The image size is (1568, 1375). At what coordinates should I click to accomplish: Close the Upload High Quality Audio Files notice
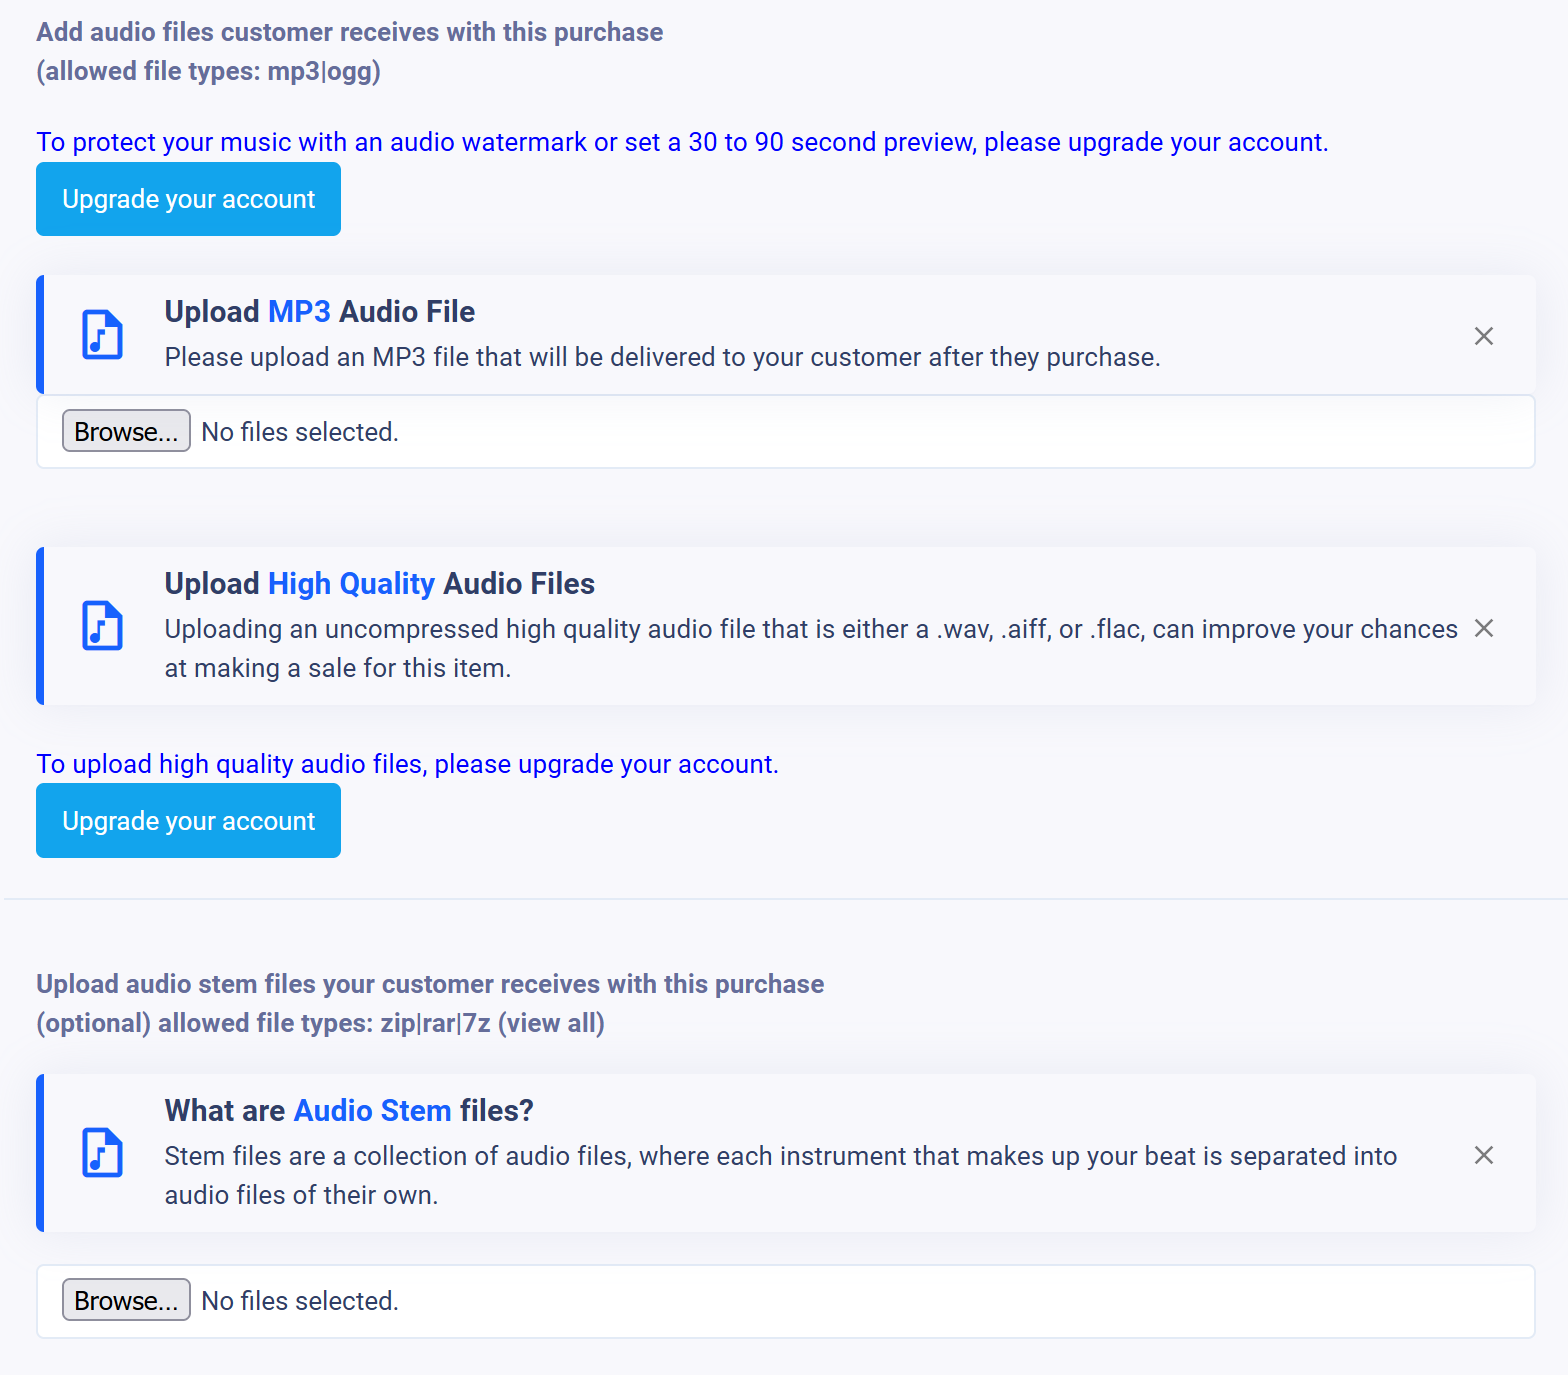(1484, 628)
